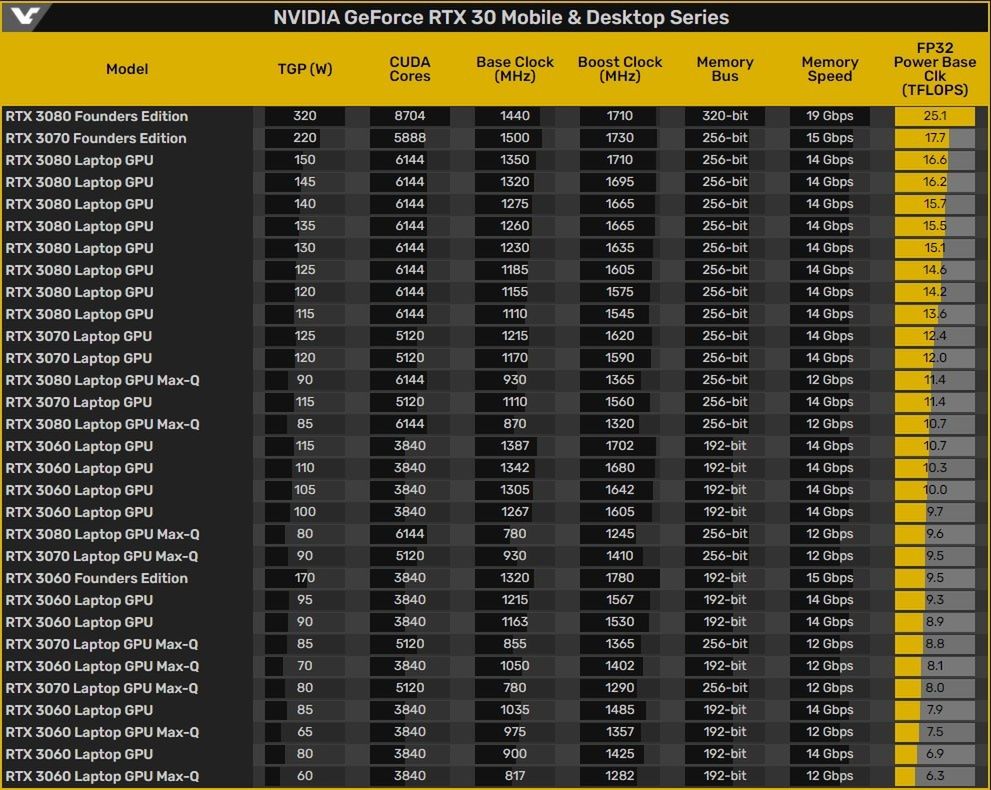Click the 1590 boost clock cell
The height and width of the screenshot is (790, 991).
click(619, 358)
